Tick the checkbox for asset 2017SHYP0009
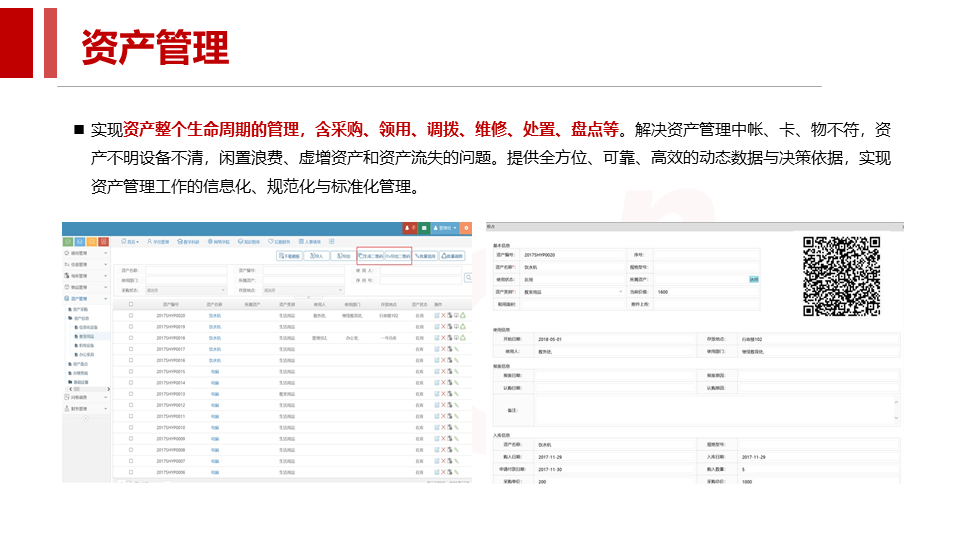This screenshot has height=540, width=960. click(x=131, y=438)
